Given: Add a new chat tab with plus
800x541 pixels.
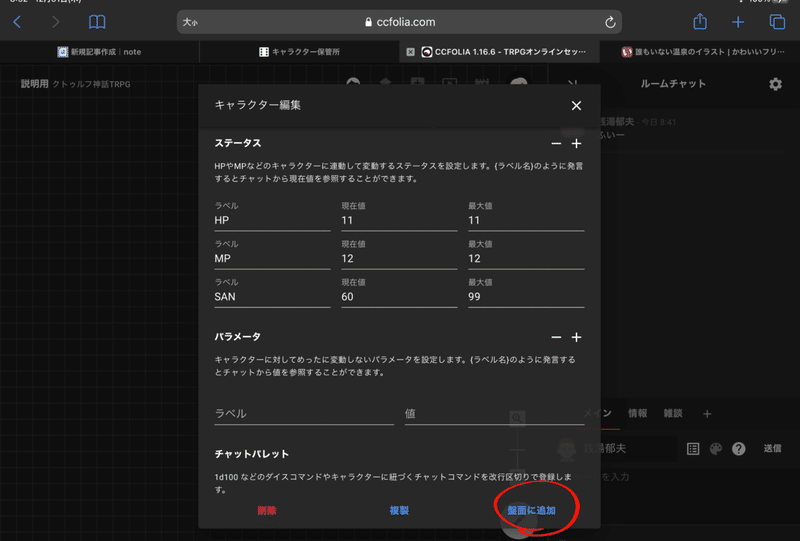Looking at the screenshot, I should (707, 414).
